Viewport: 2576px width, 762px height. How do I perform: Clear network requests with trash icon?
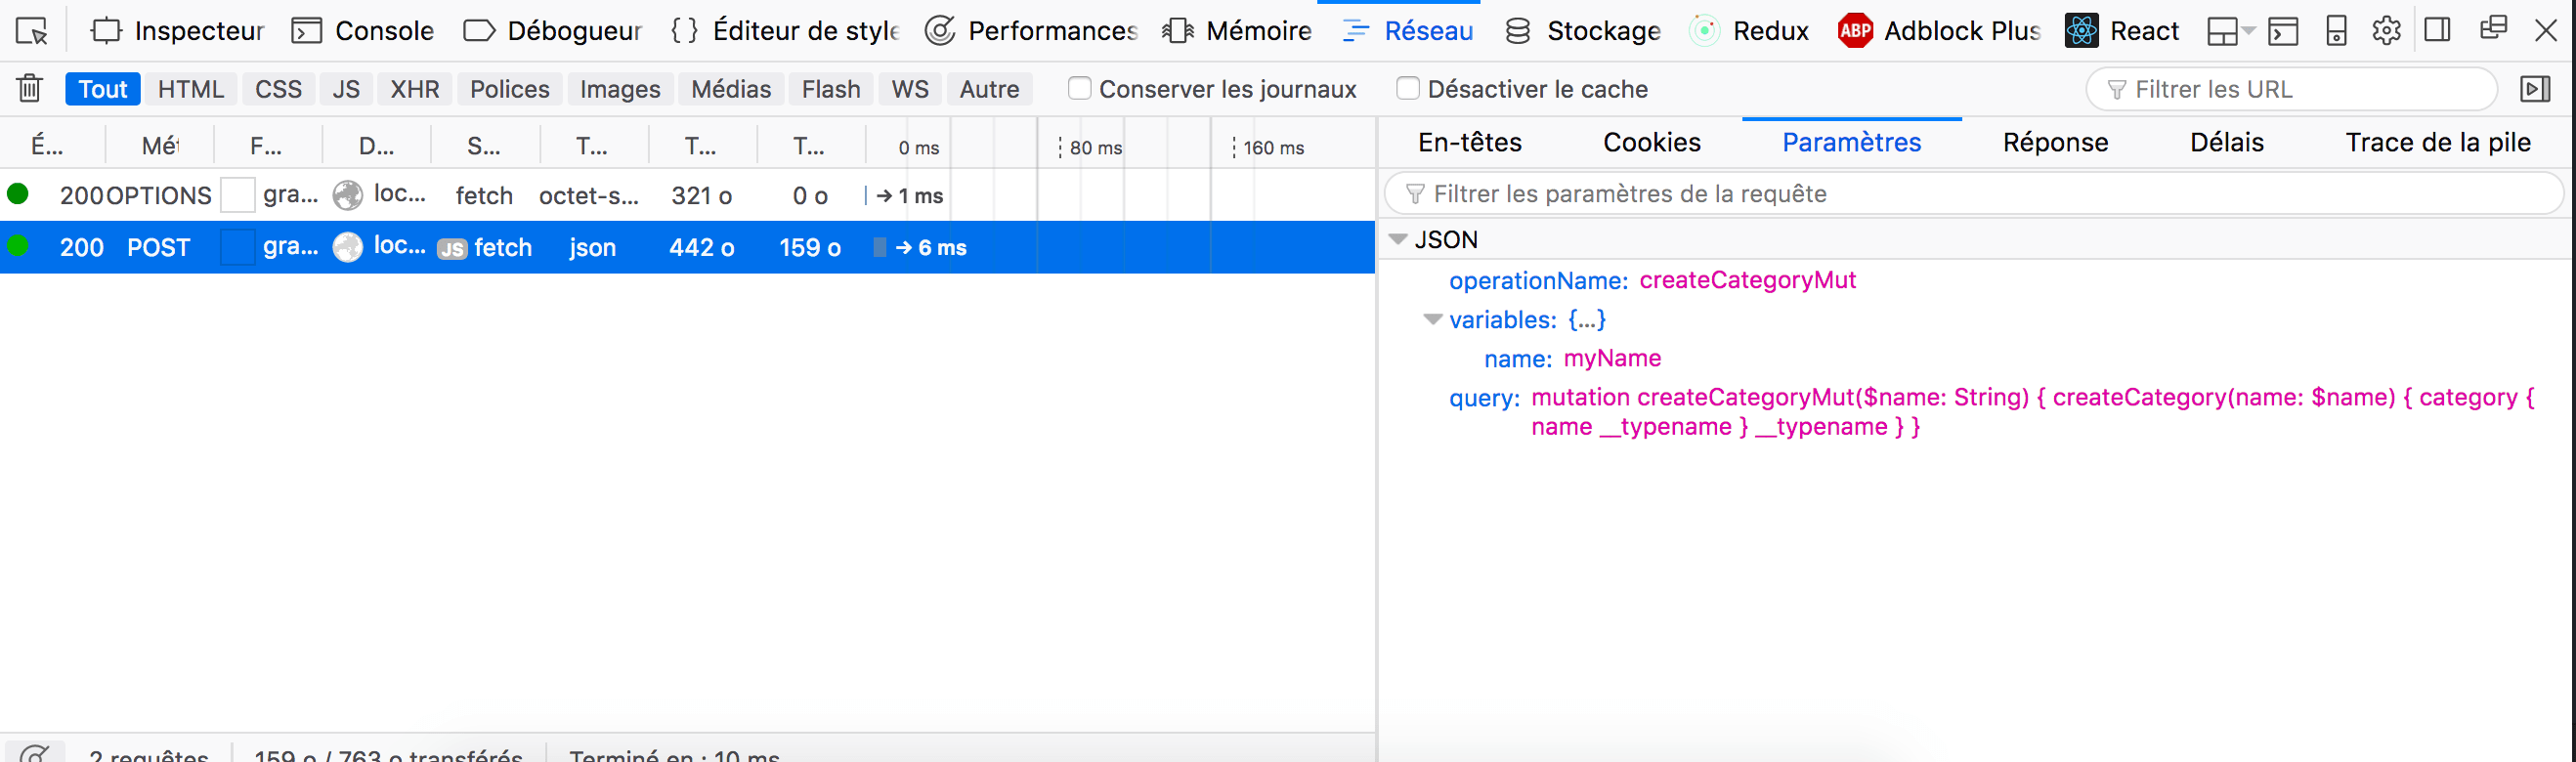pos(30,89)
